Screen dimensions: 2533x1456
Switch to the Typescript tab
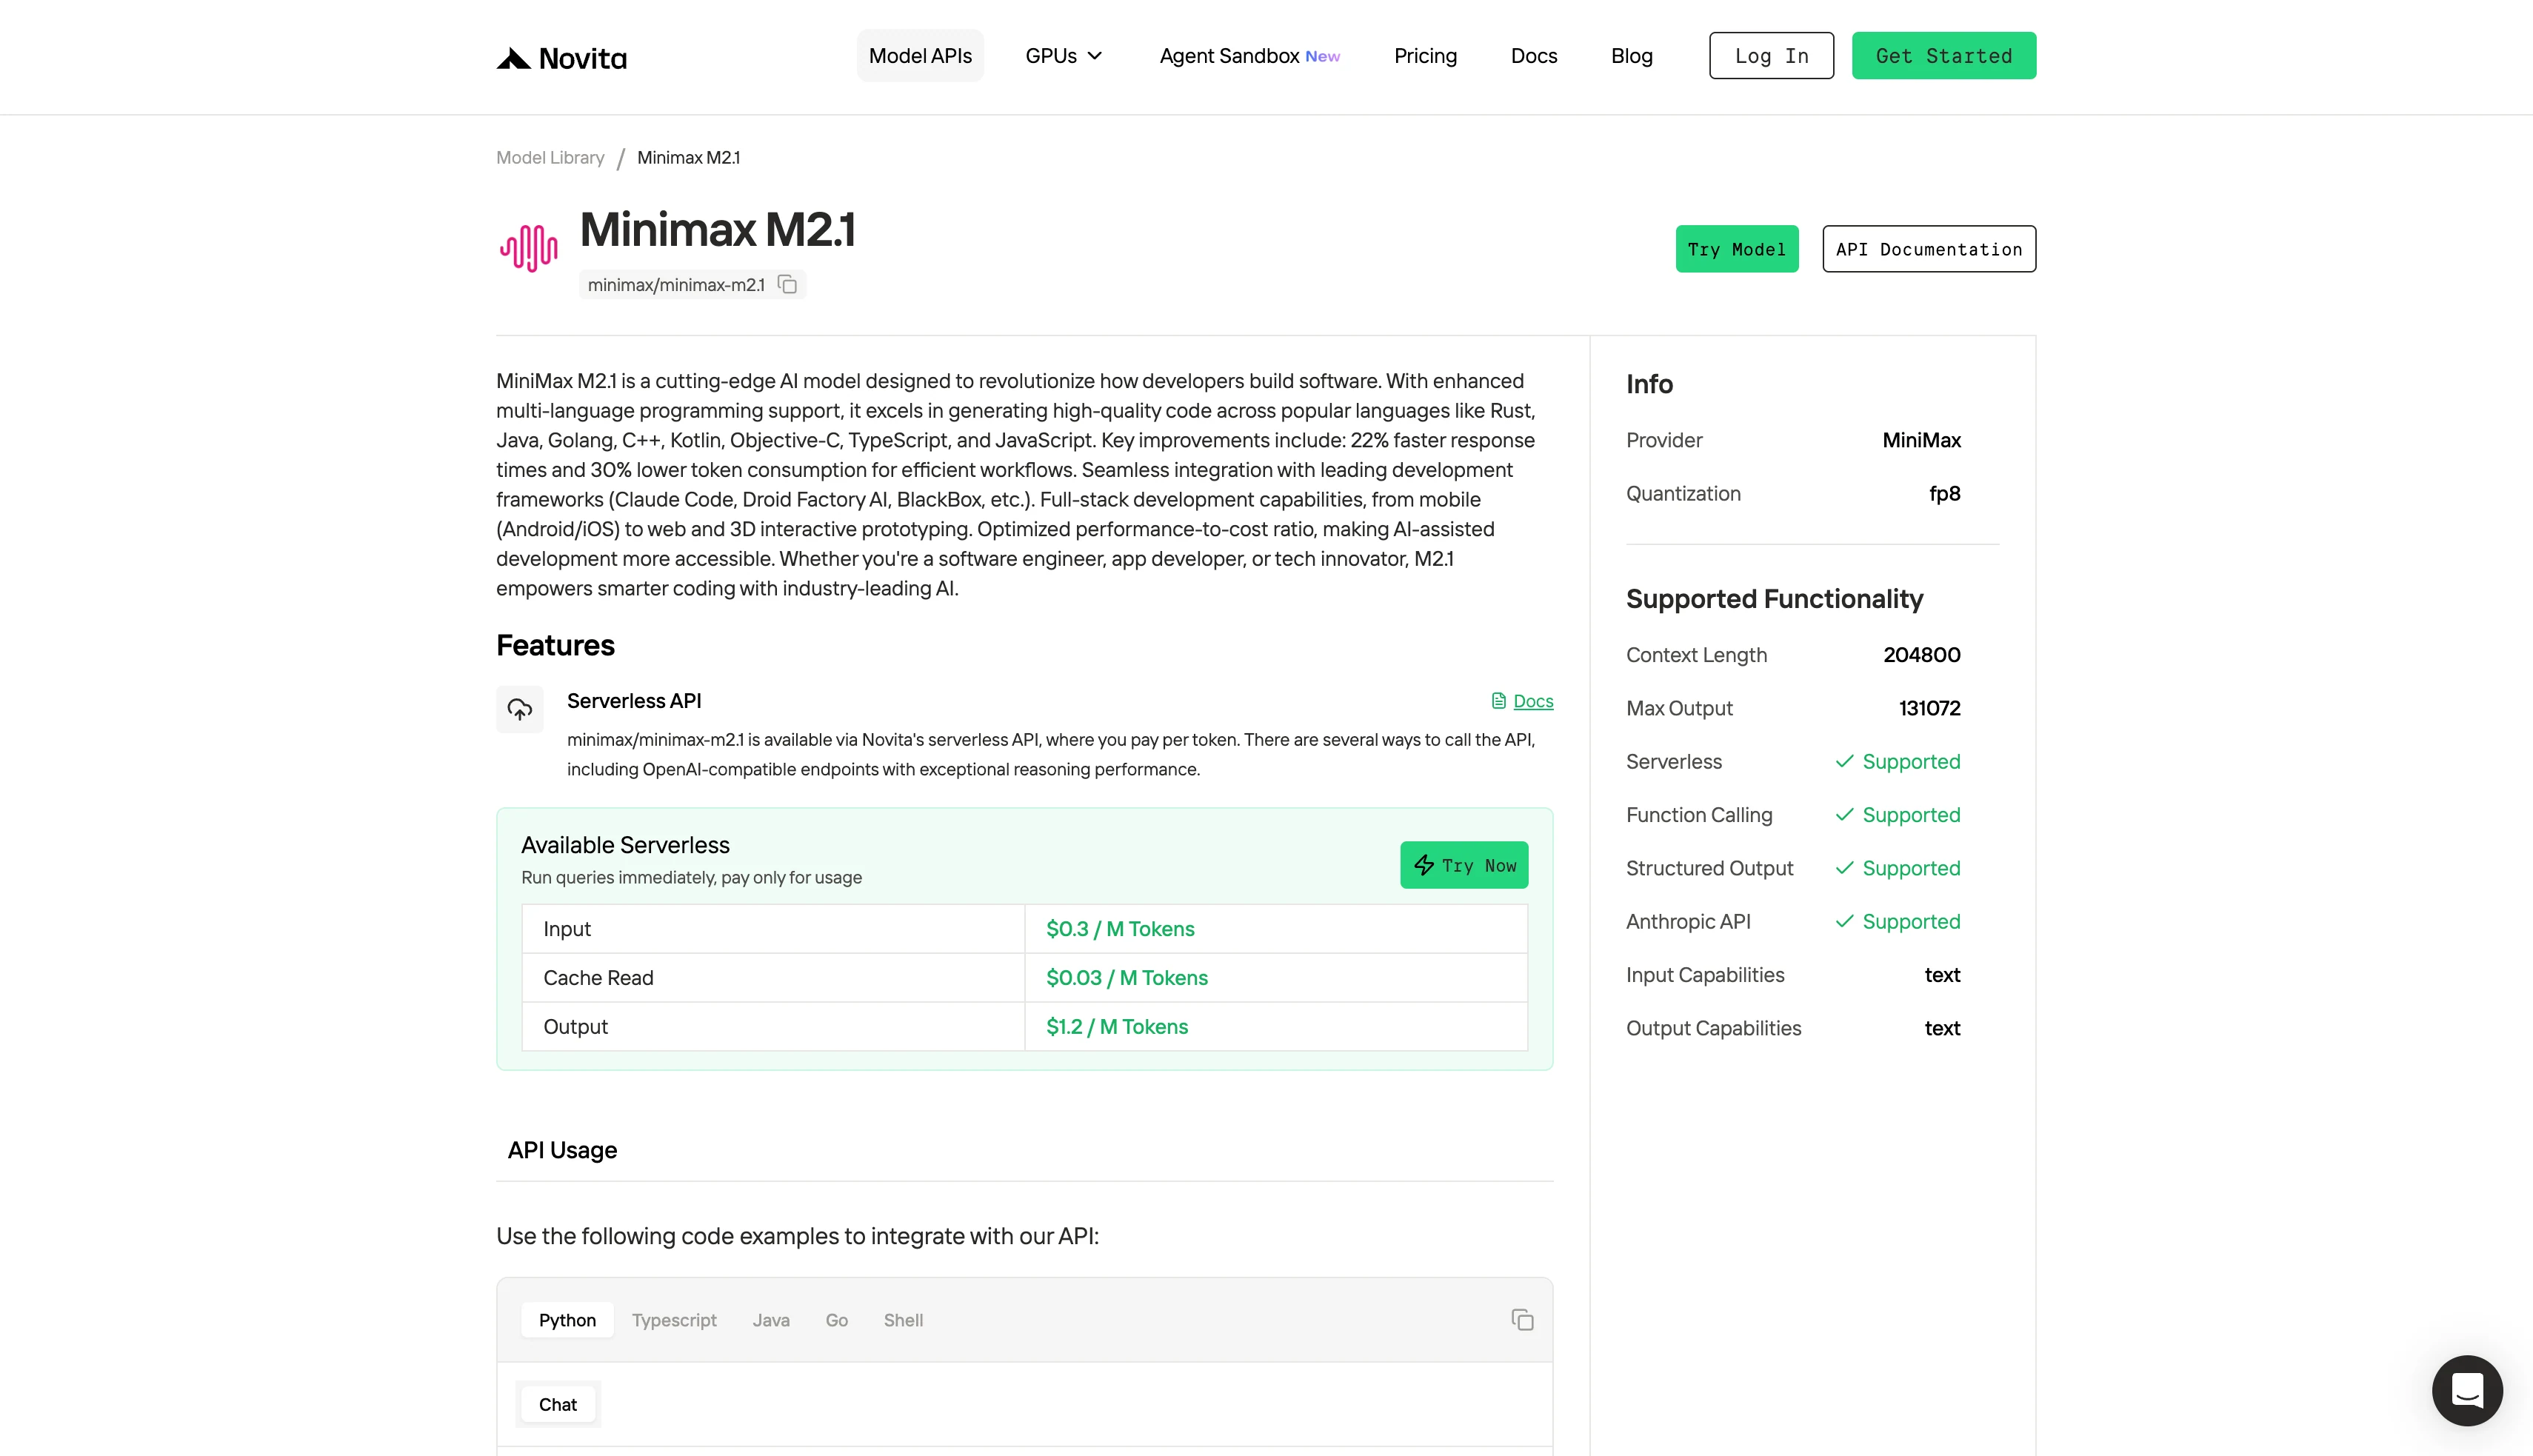674,1320
